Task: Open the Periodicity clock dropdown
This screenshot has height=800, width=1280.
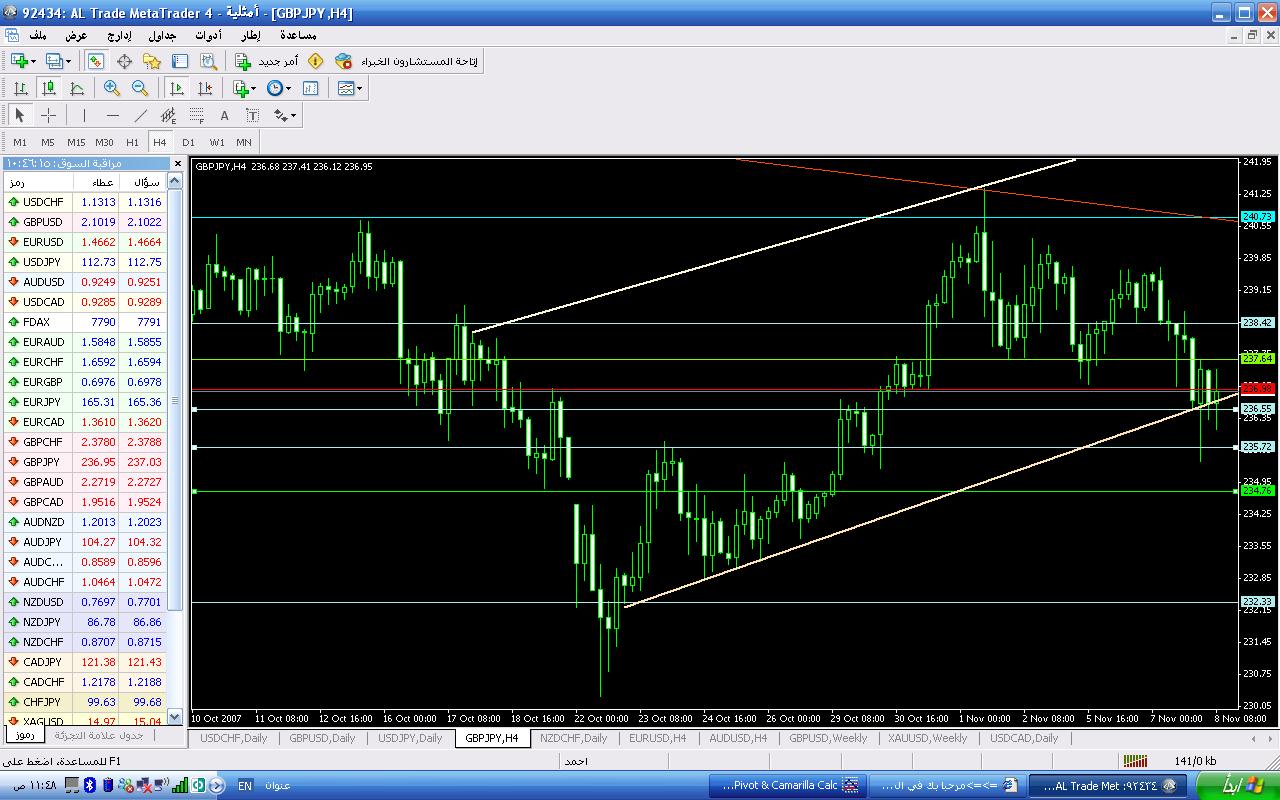Action: click(x=279, y=88)
